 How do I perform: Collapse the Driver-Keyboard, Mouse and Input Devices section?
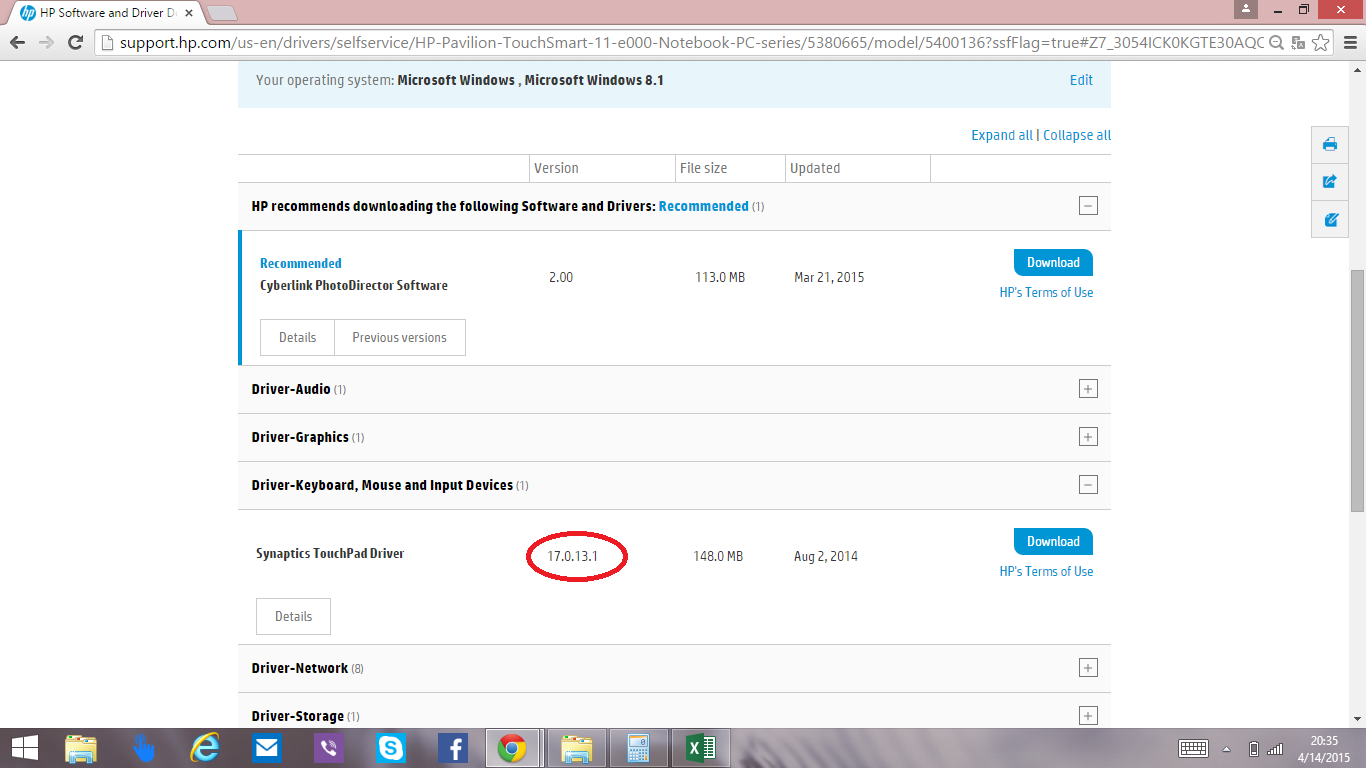point(1088,485)
